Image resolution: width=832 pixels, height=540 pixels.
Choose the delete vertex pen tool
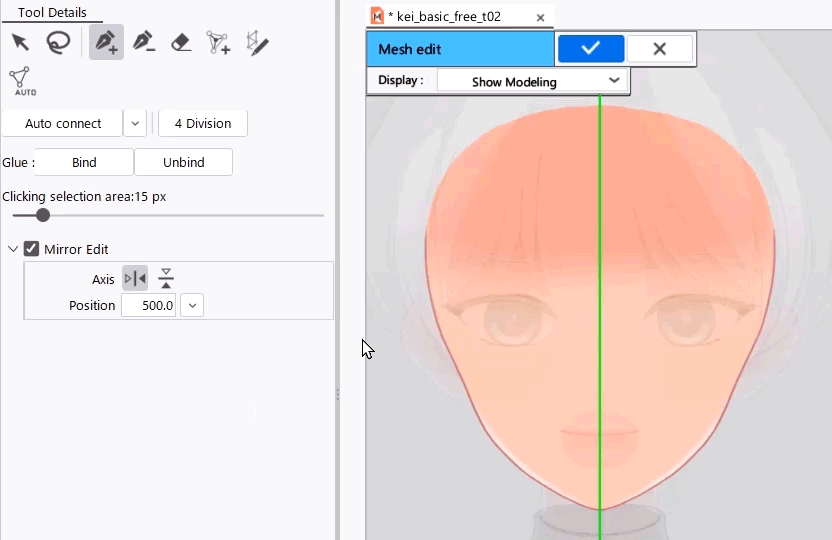click(144, 42)
